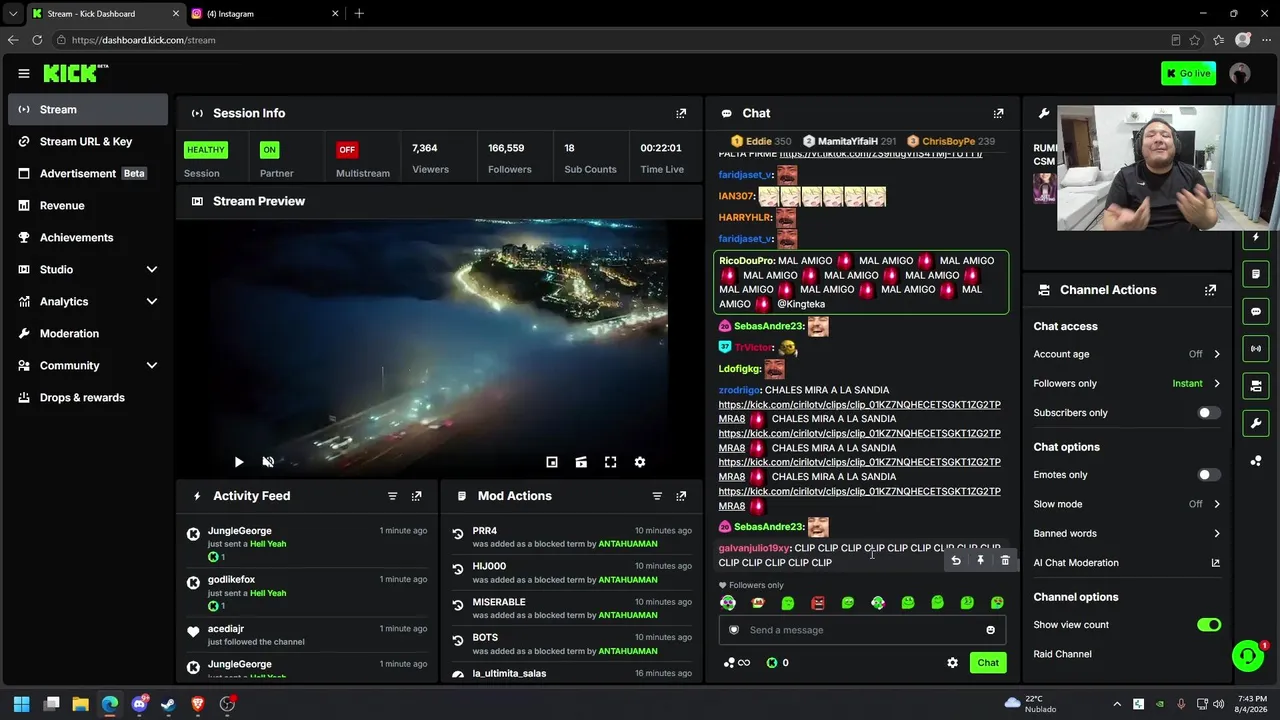
Task: Open stream preview settings gear
Action: tap(640, 462)
